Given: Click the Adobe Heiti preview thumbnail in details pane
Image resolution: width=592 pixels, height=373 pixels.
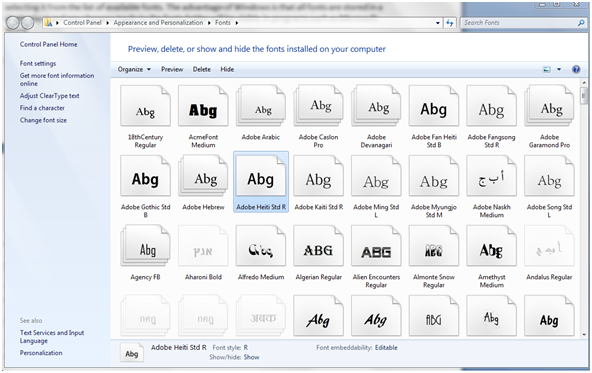Looking at the screenshot, I should click(132, 353).
